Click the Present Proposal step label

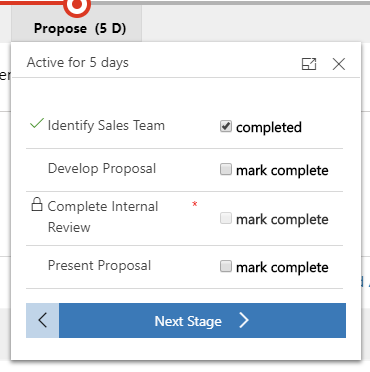tap(99, 266)
